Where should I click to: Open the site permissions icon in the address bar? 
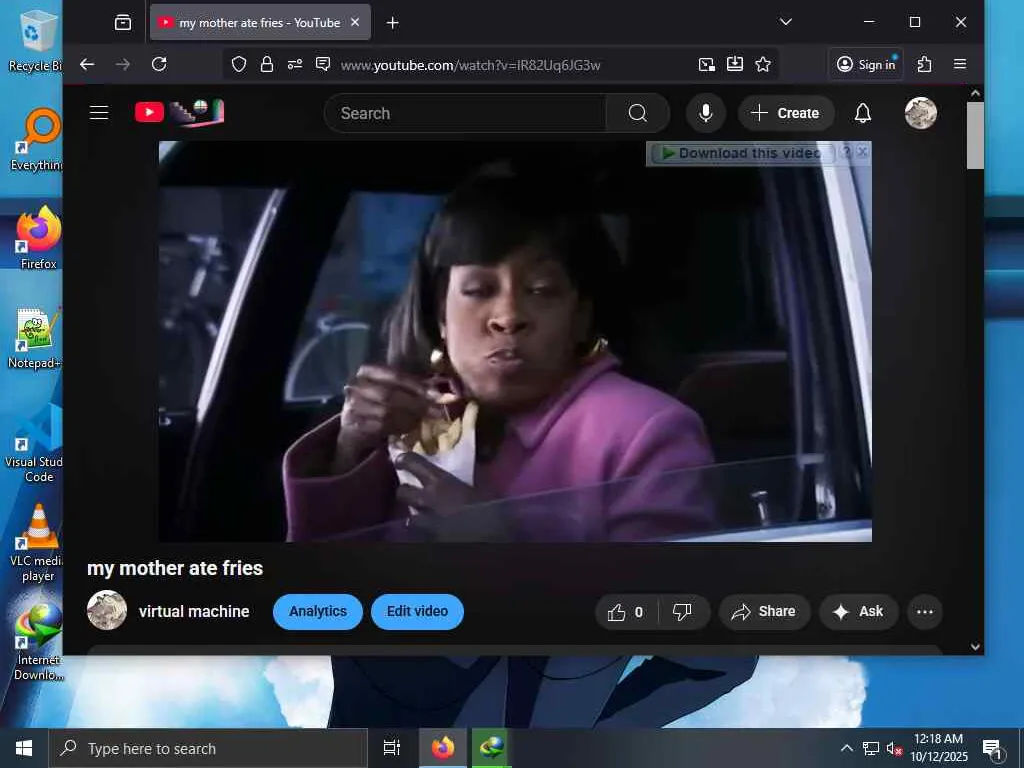tap(295, 64)
